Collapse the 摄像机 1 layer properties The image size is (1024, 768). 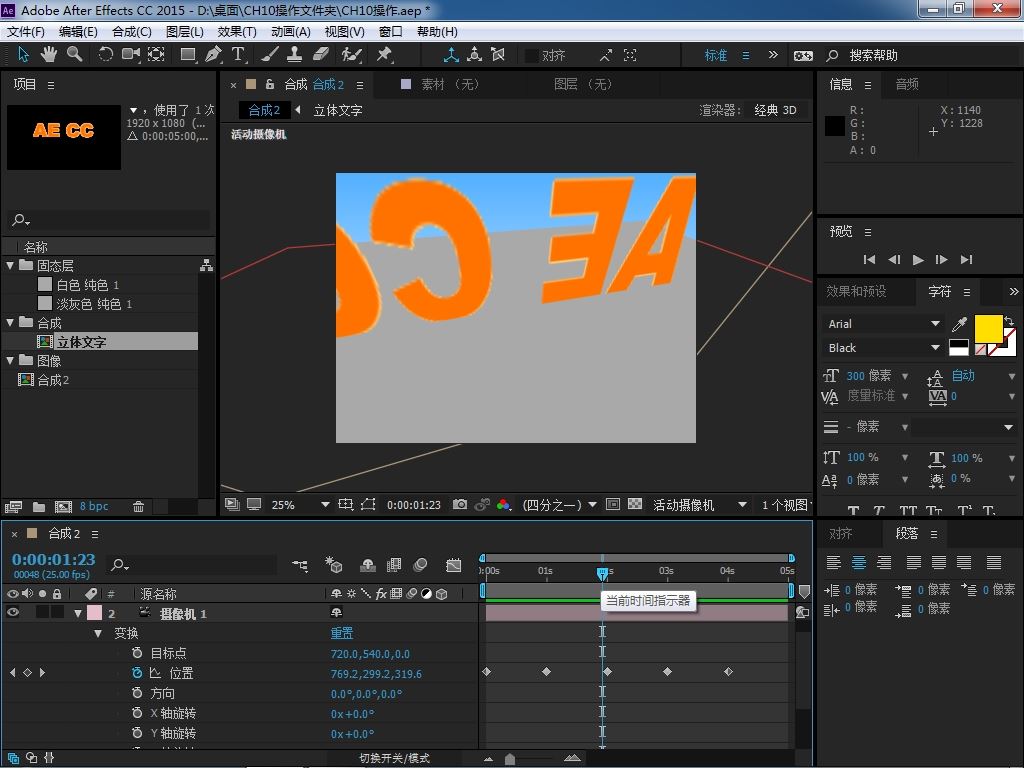[x=78, y=613]
